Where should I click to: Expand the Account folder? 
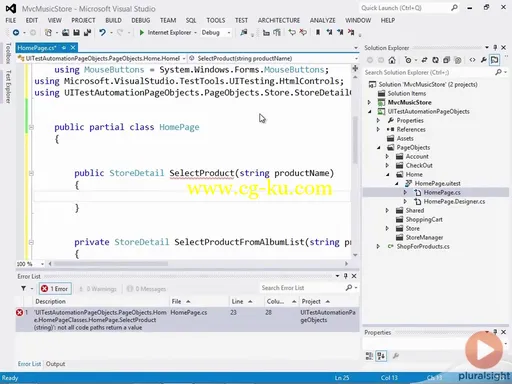(x=387, y=156)
